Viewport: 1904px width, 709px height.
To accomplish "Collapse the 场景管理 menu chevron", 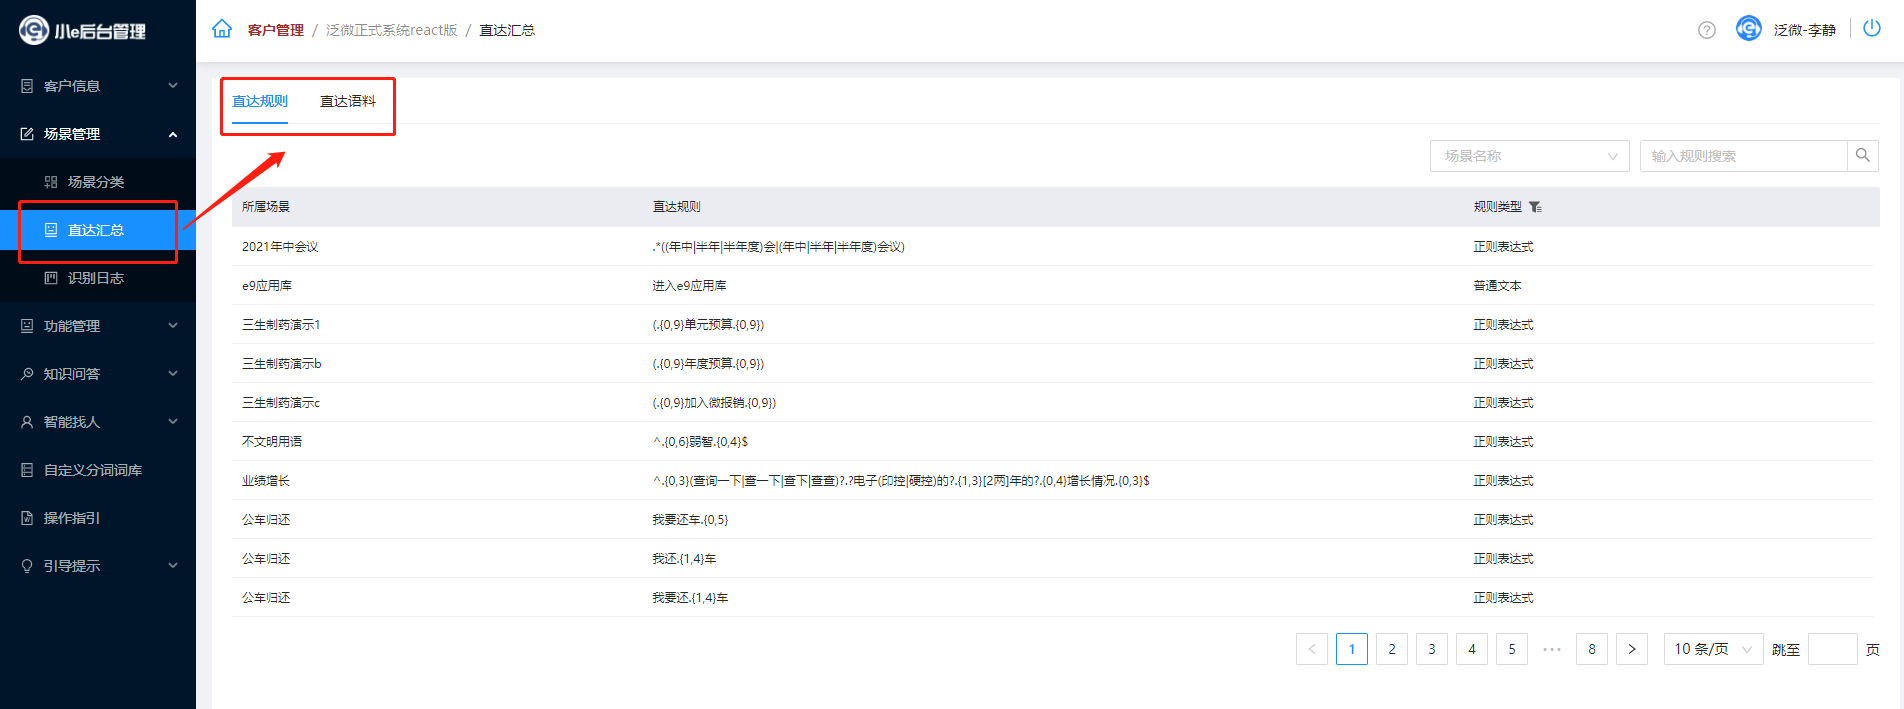I will tap(173, 134).
